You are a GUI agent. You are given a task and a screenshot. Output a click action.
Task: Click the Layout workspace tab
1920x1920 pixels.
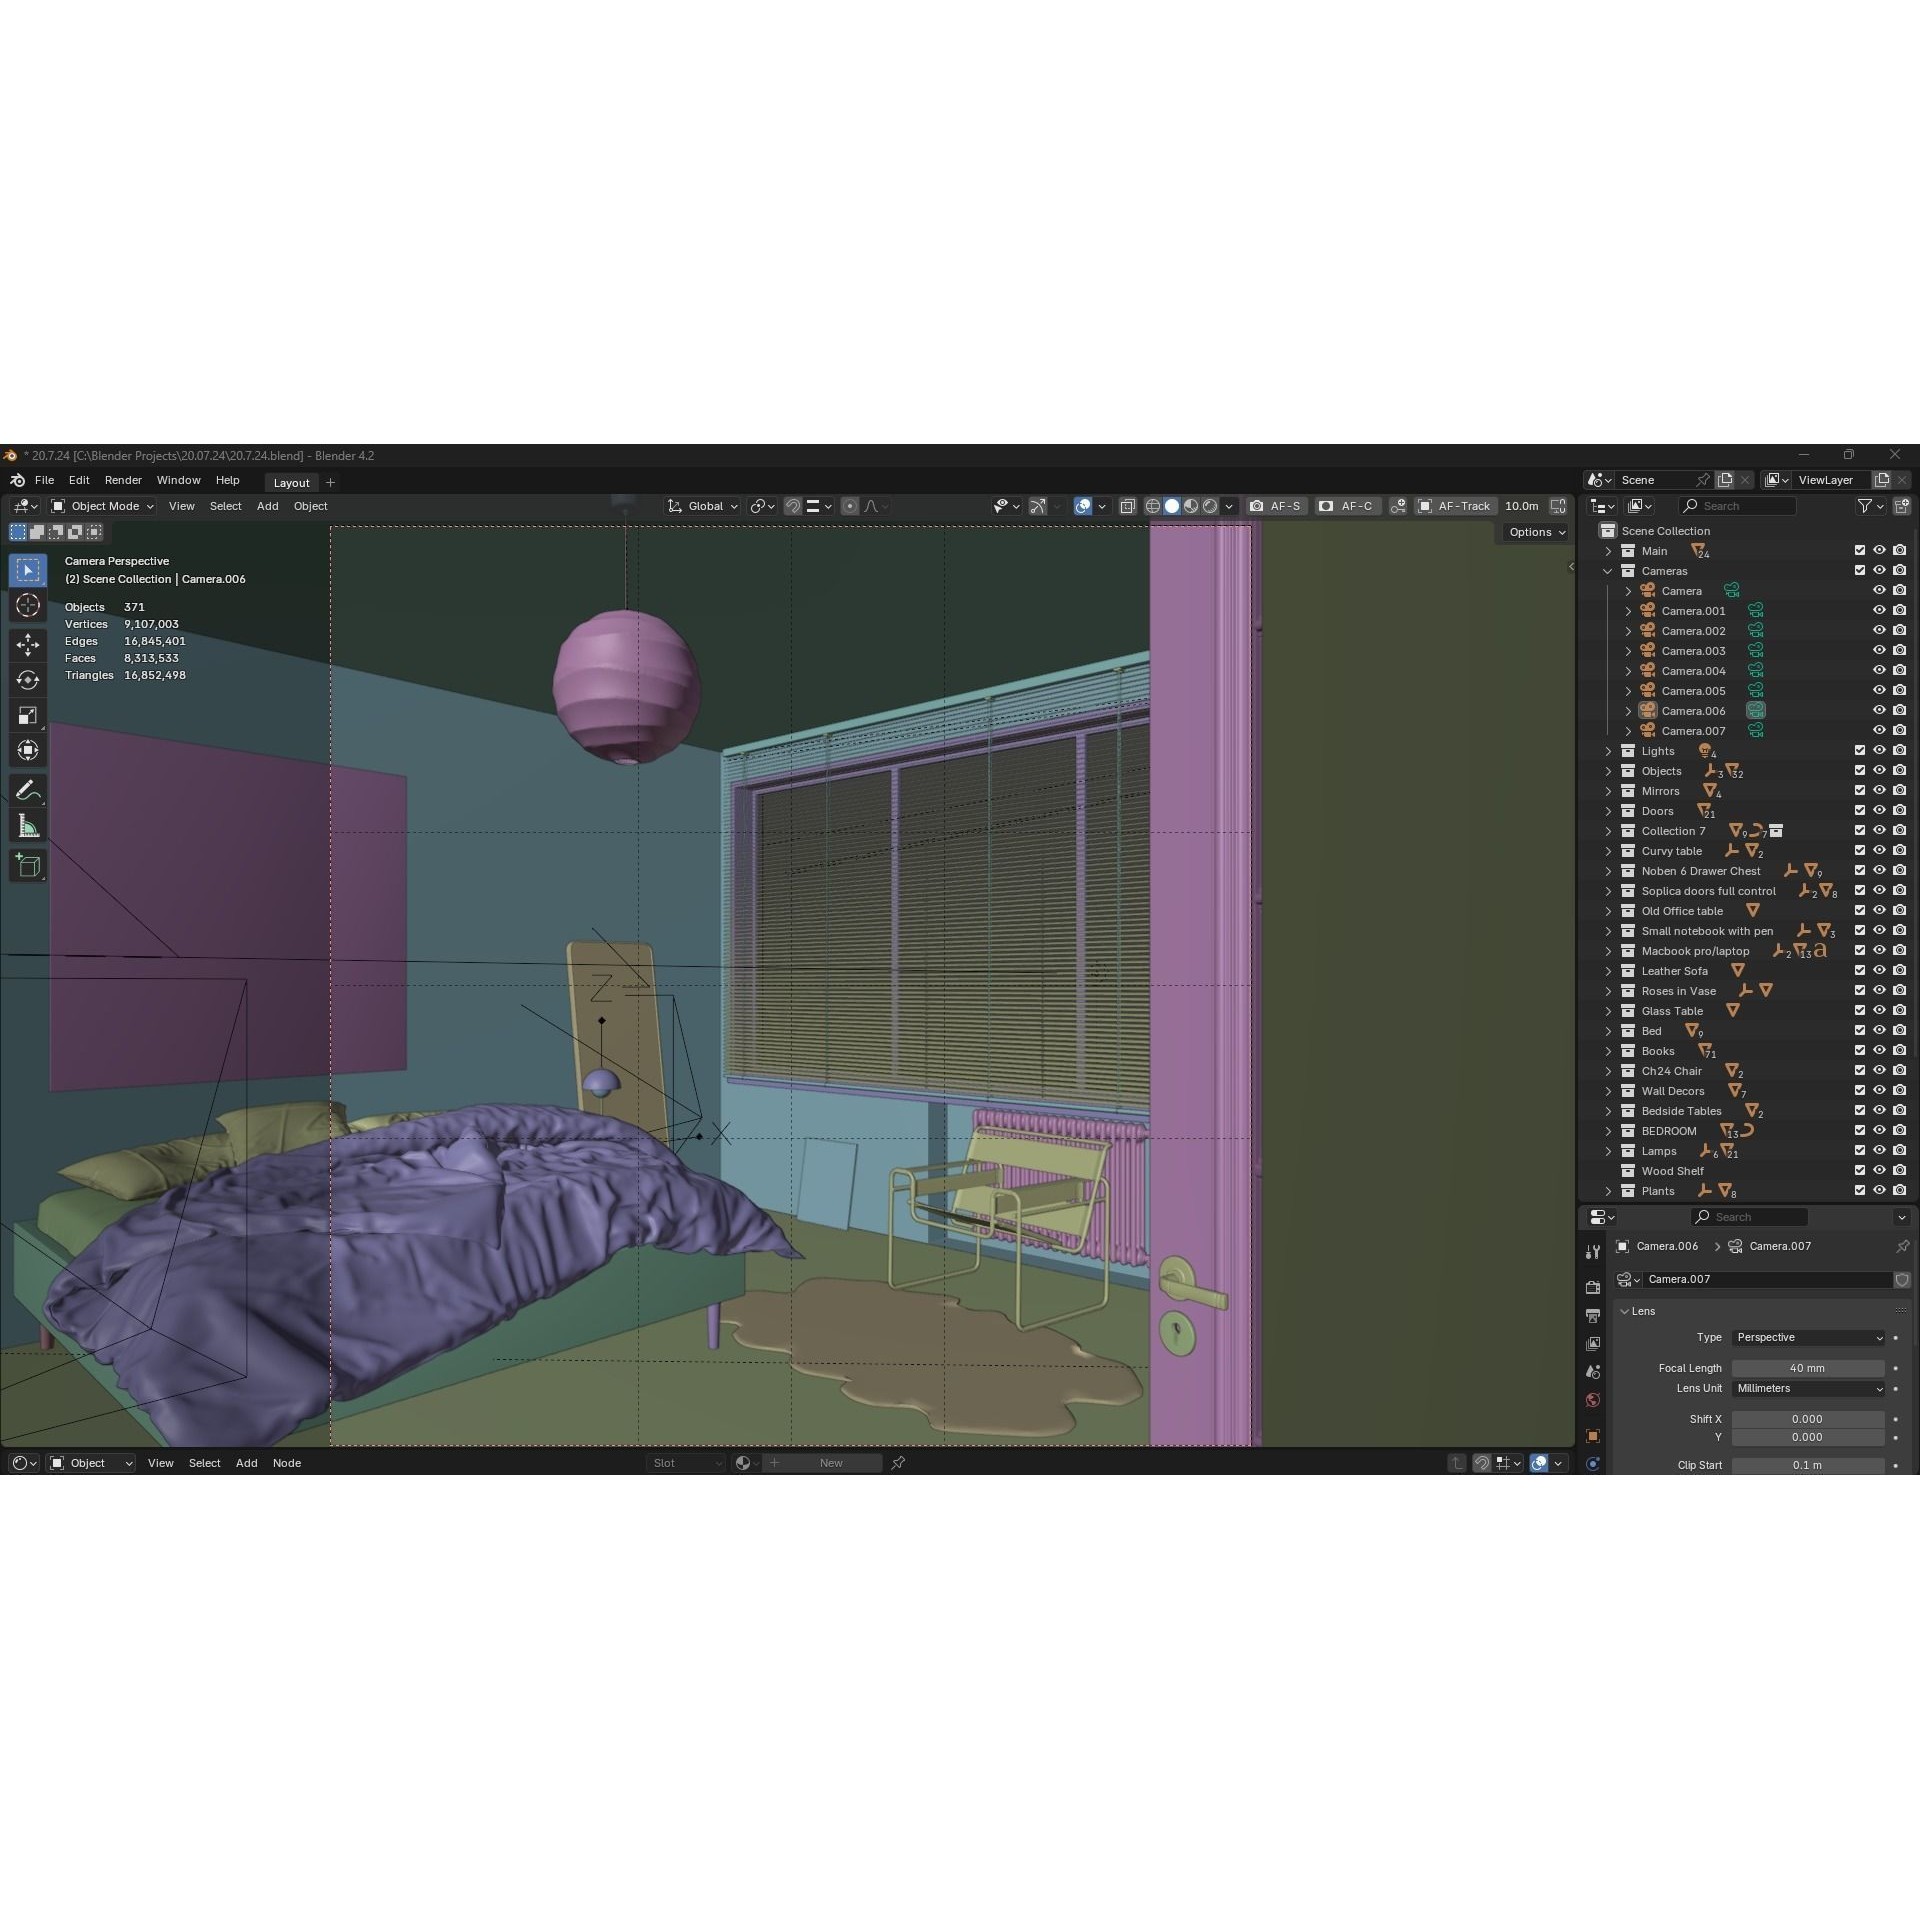pos(291,482)
